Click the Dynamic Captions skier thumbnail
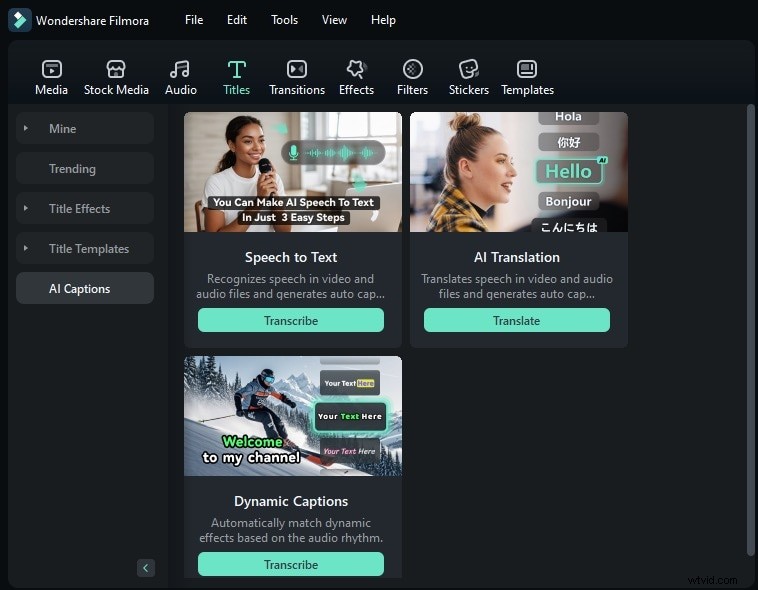The image size is (758, 590). click(293, 416)
